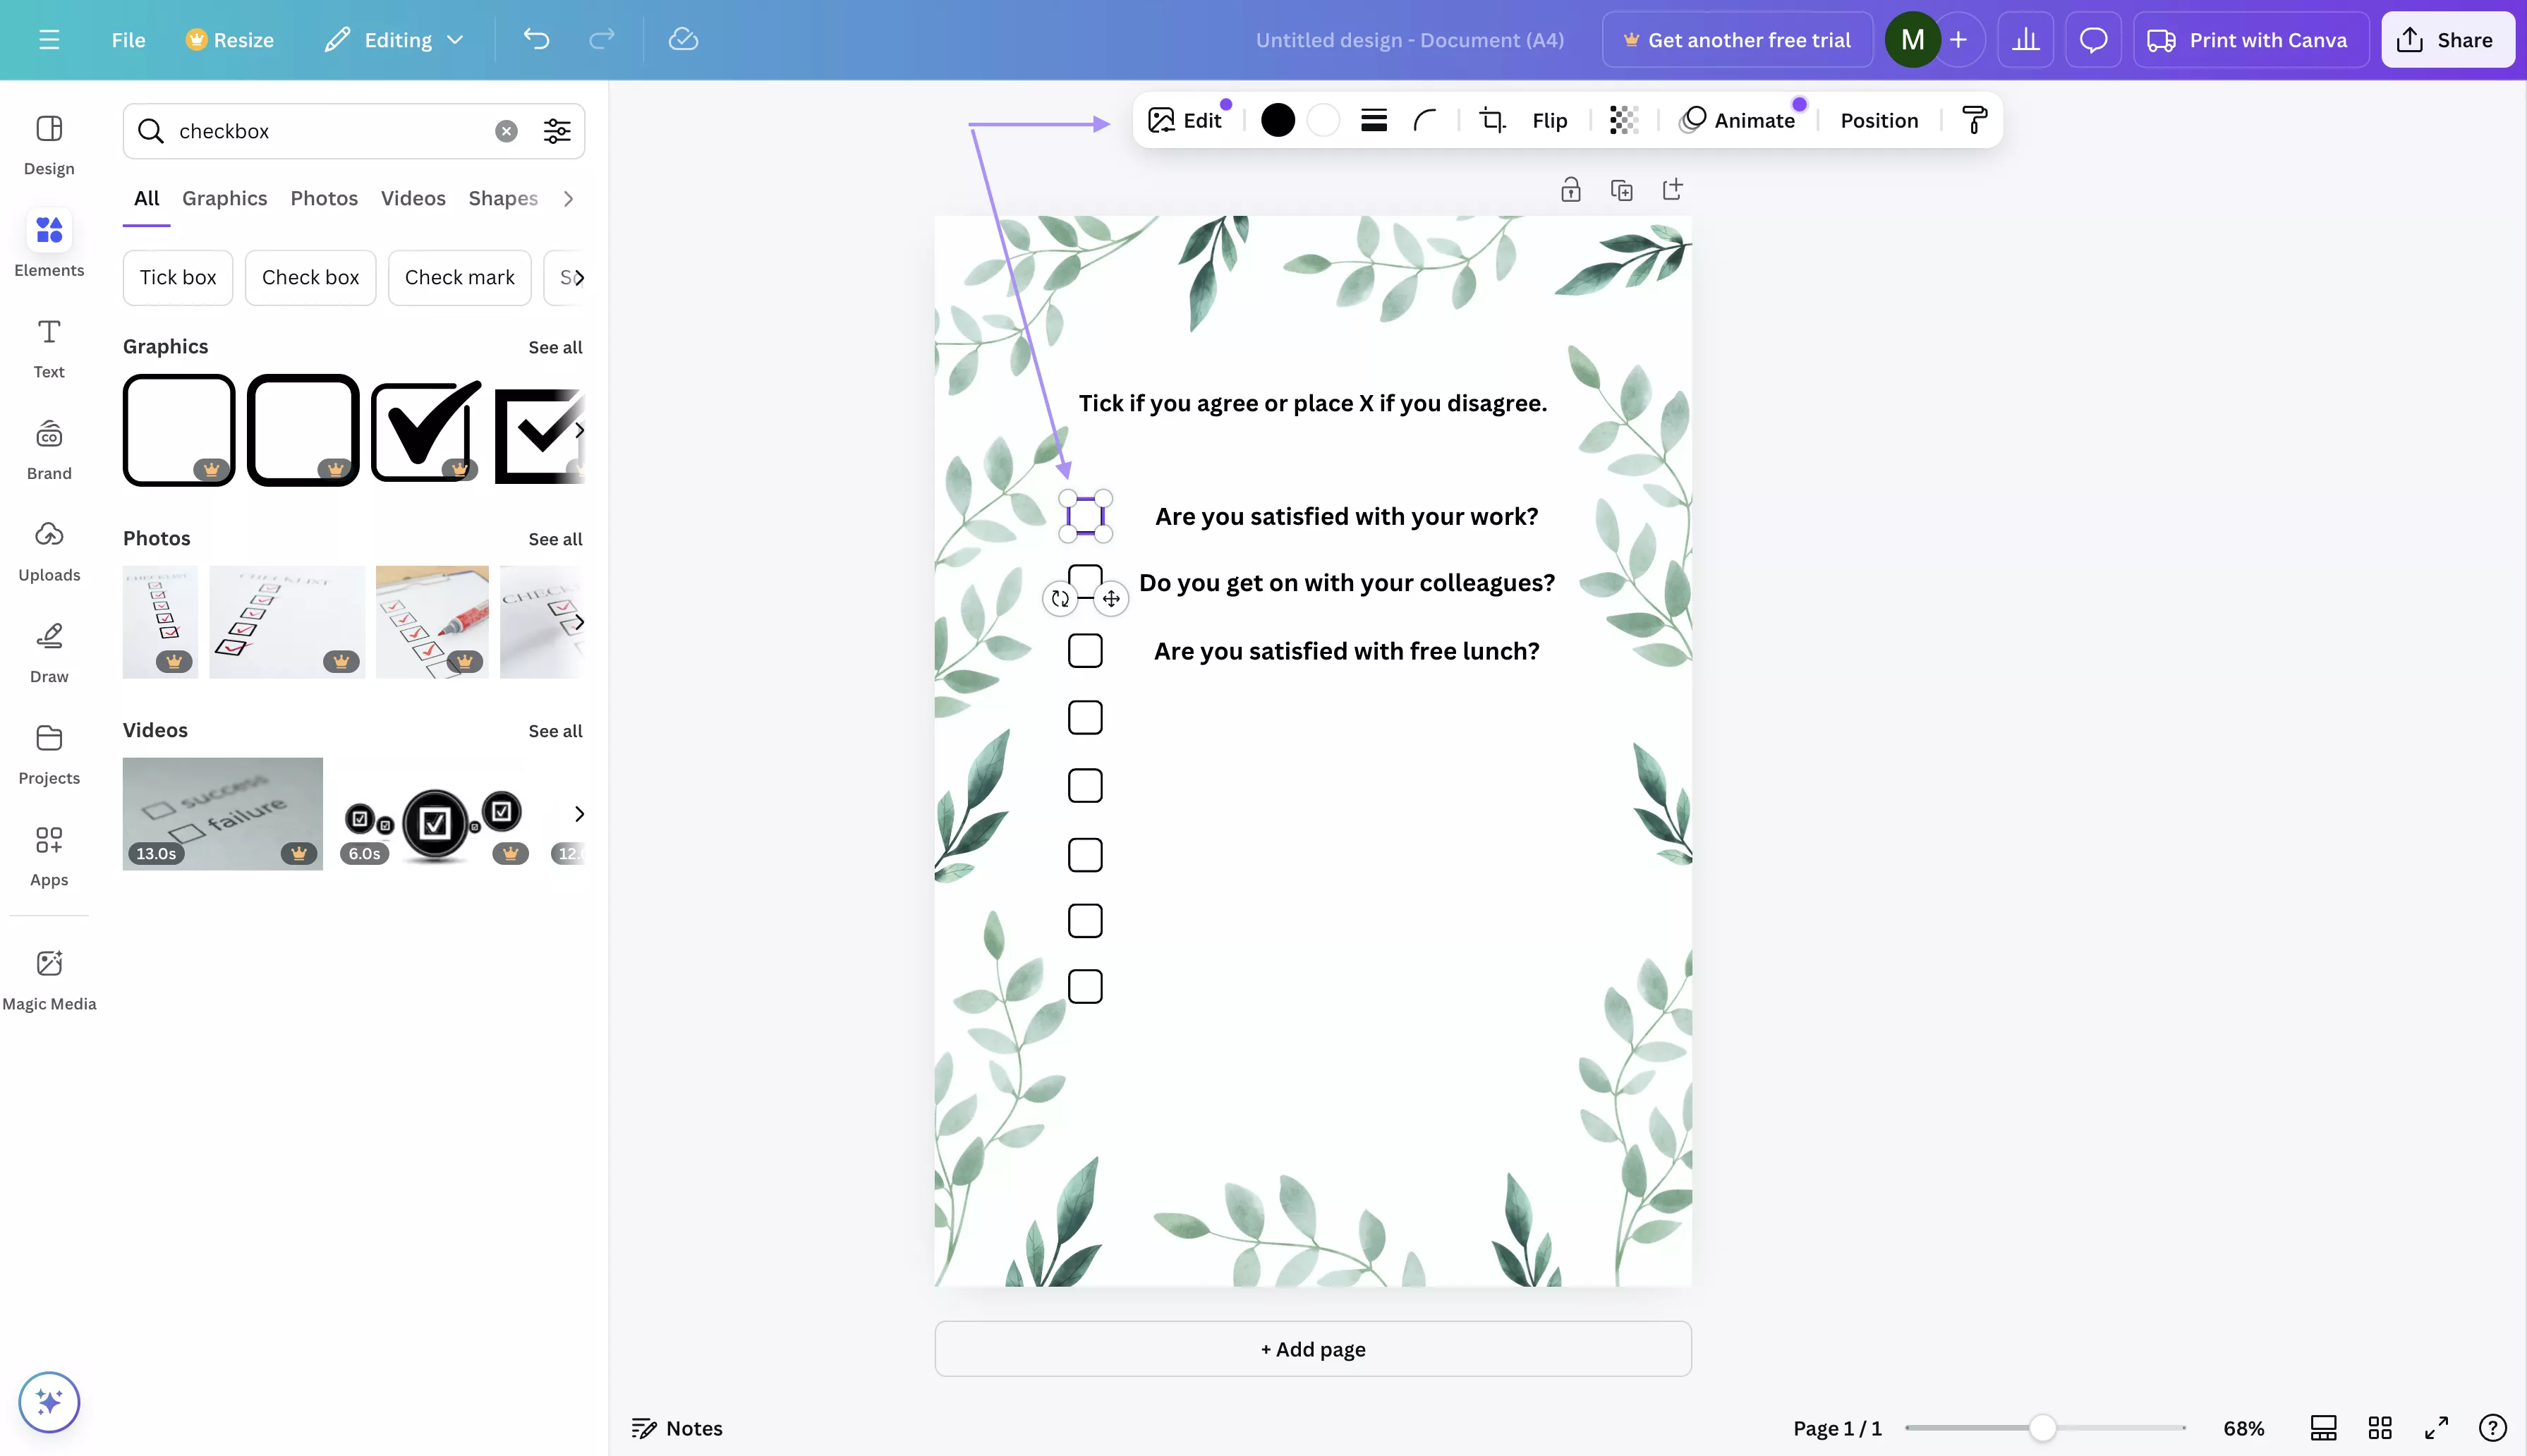Select the Shapes tab in search panel
Viewport: 2527px width, 1456px height.
coord(503,196)
